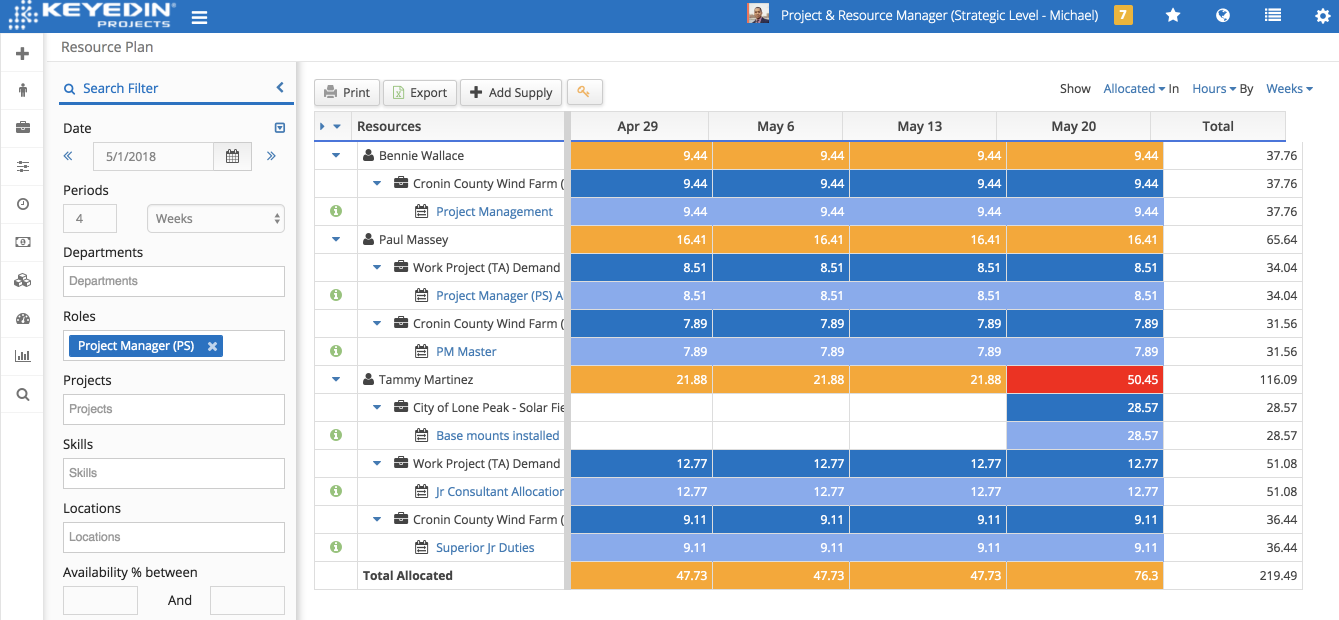Open the hamburger navigation menu
1339x620 pixels.
200,17
